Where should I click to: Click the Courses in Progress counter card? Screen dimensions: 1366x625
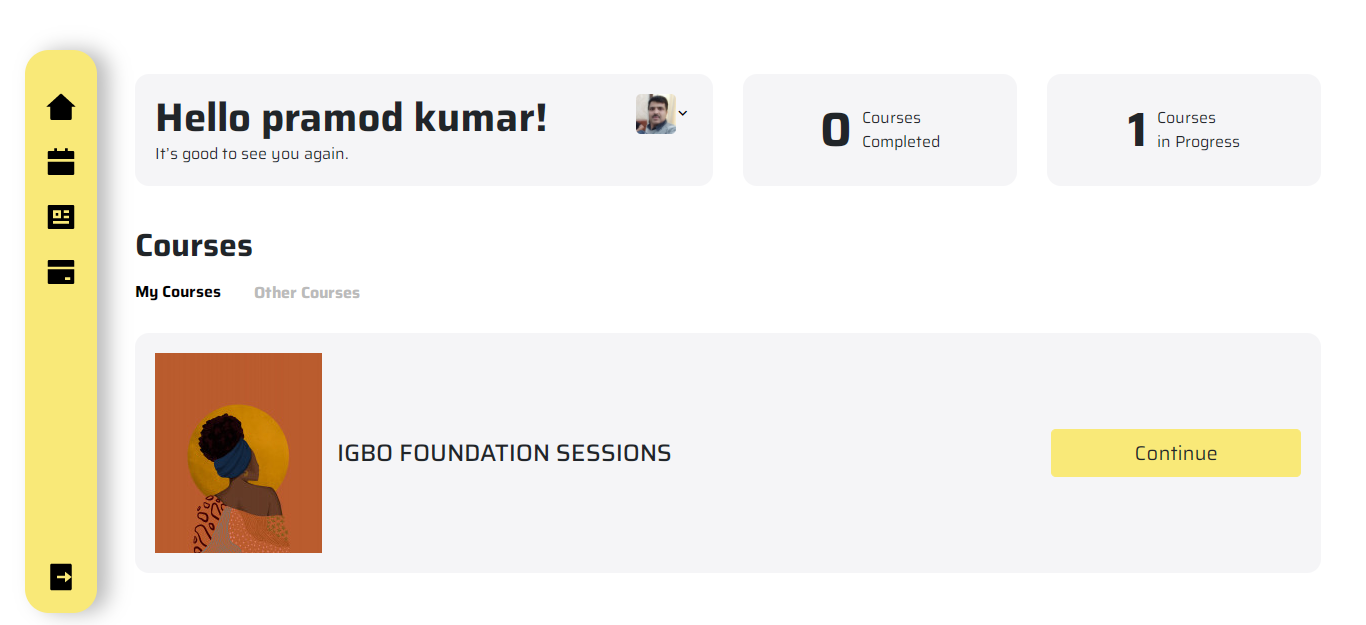(x=1184, y=130)
